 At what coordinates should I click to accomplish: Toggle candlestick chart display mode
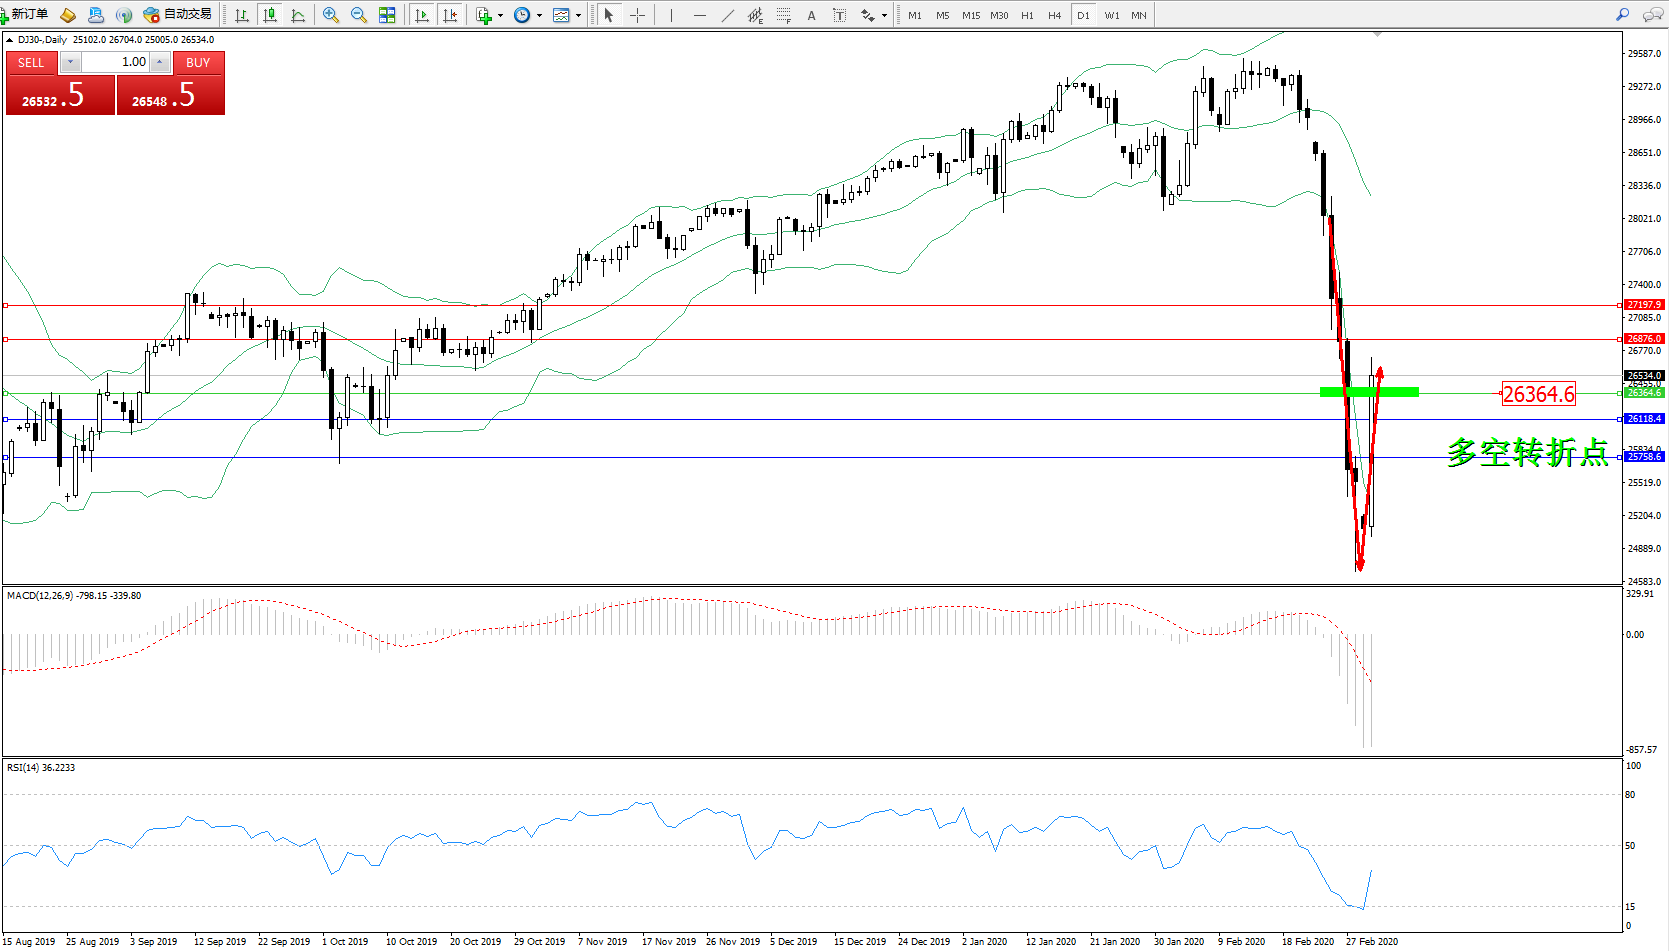click(x=269, y=15)
